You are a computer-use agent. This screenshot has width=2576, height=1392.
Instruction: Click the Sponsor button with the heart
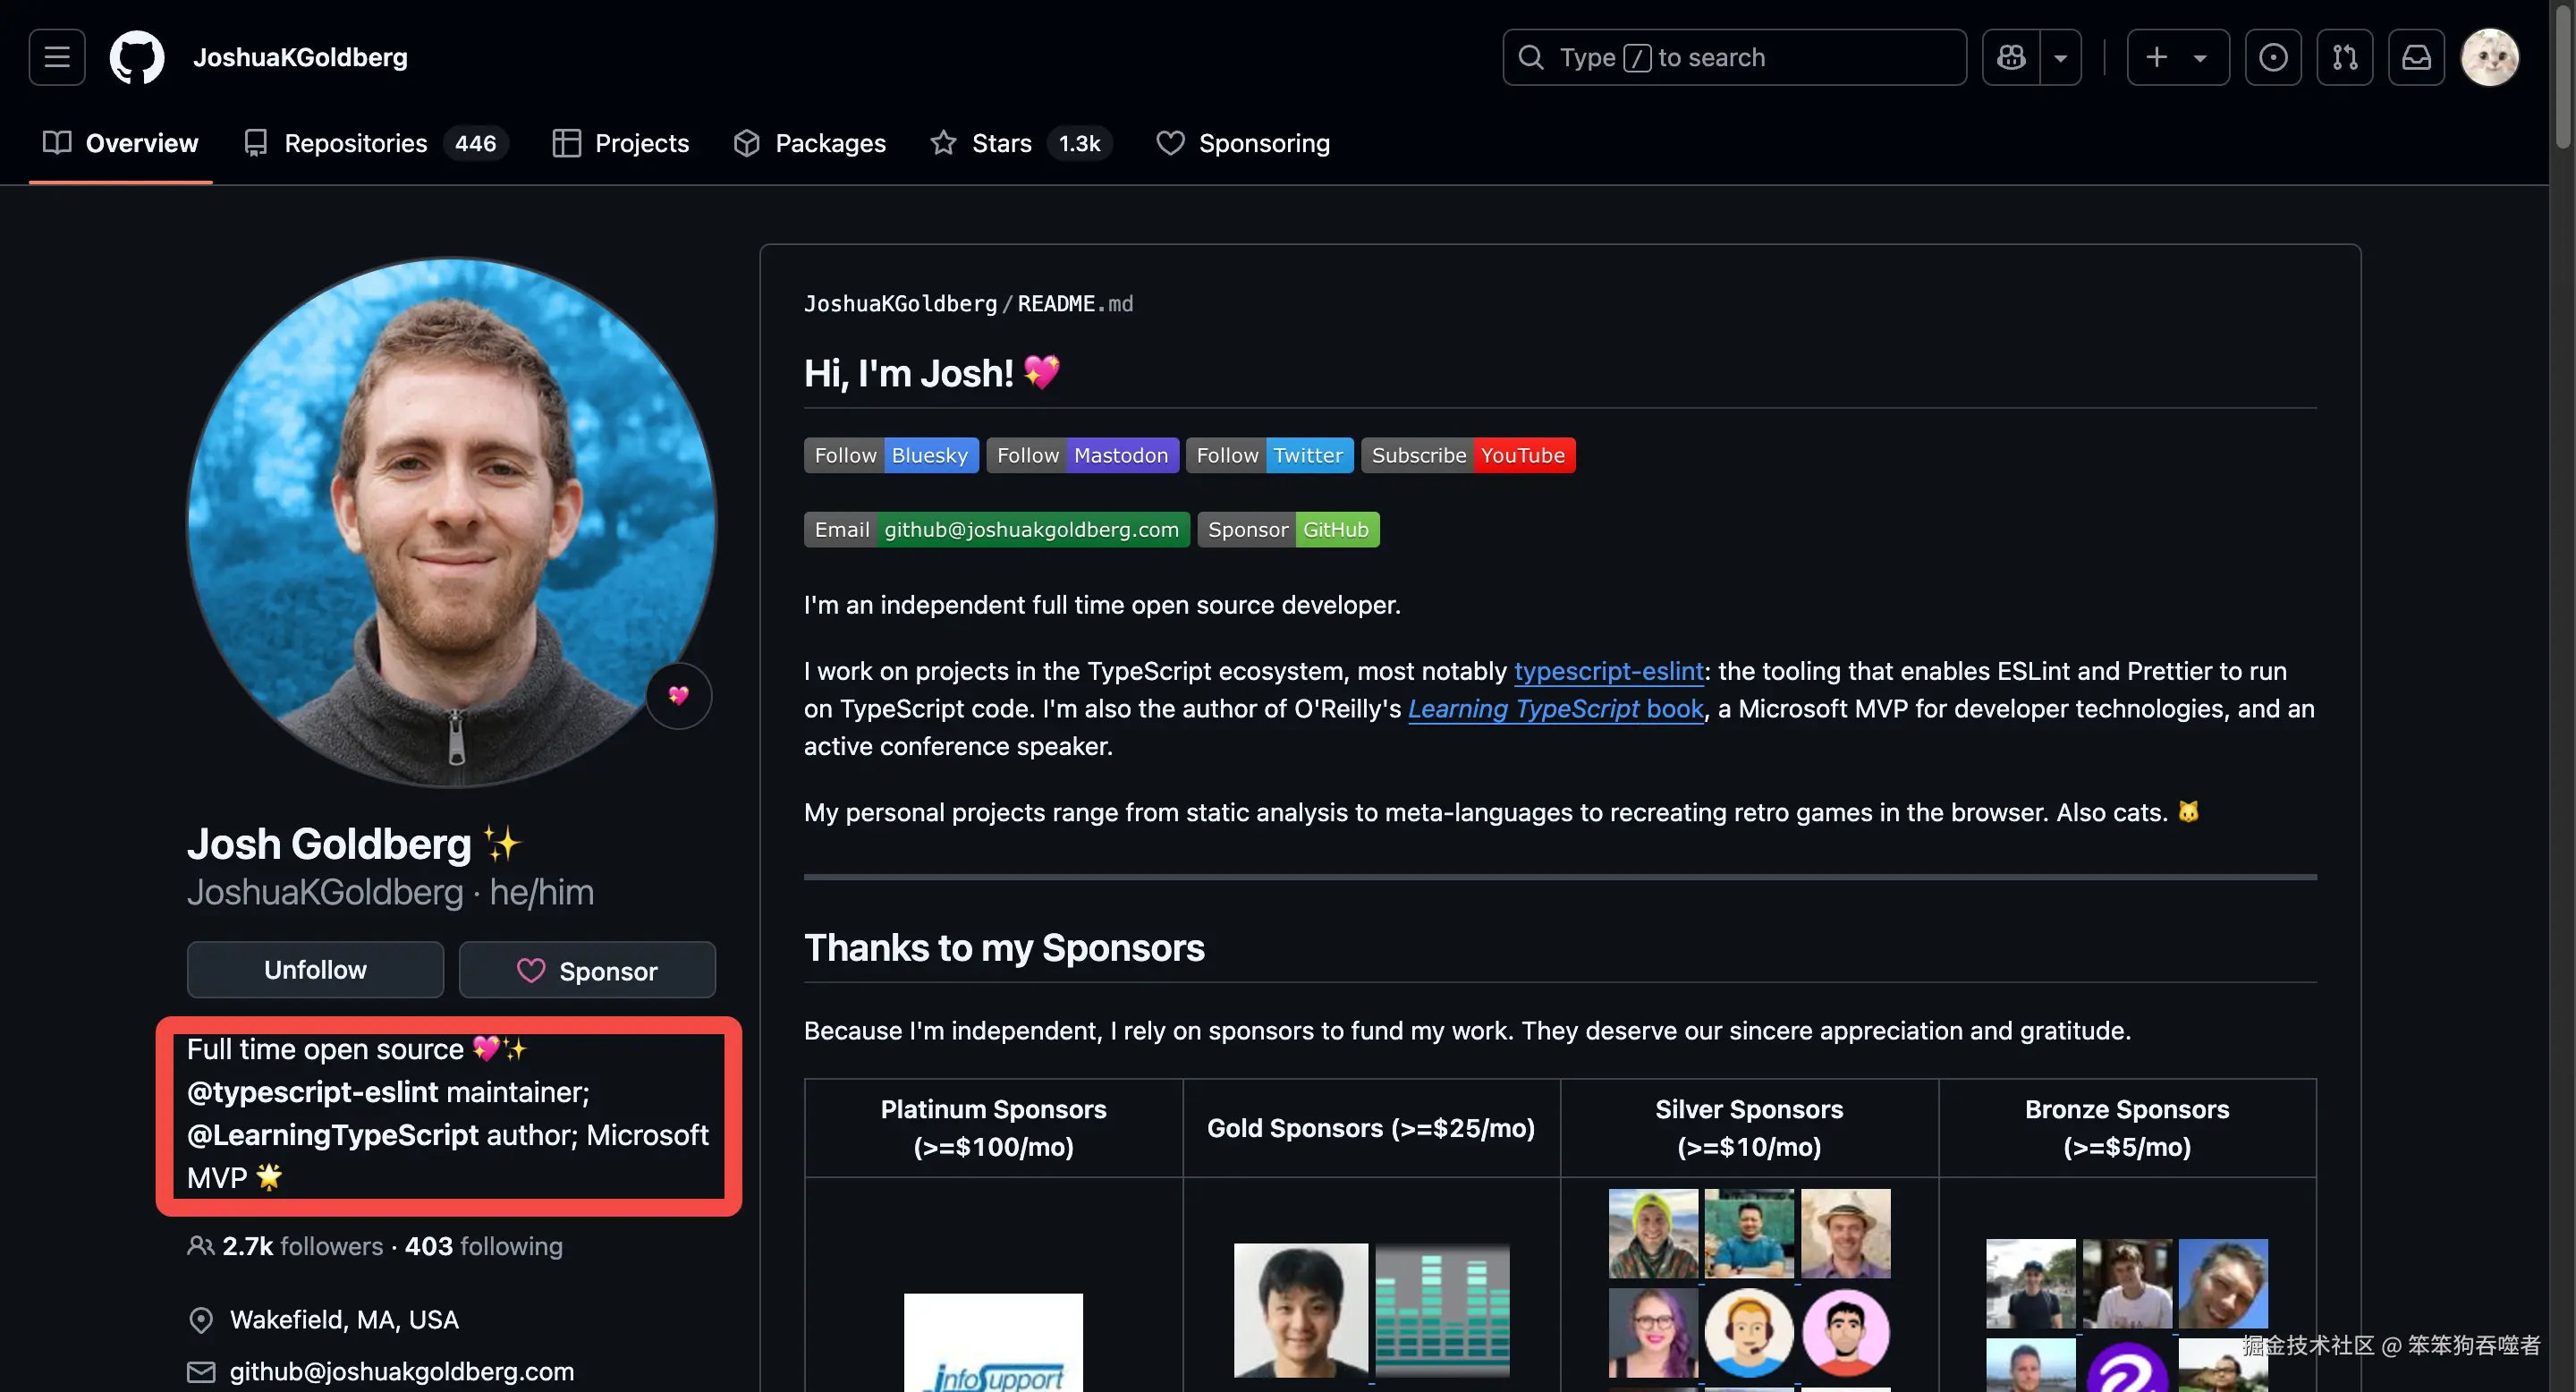(587, 970)
